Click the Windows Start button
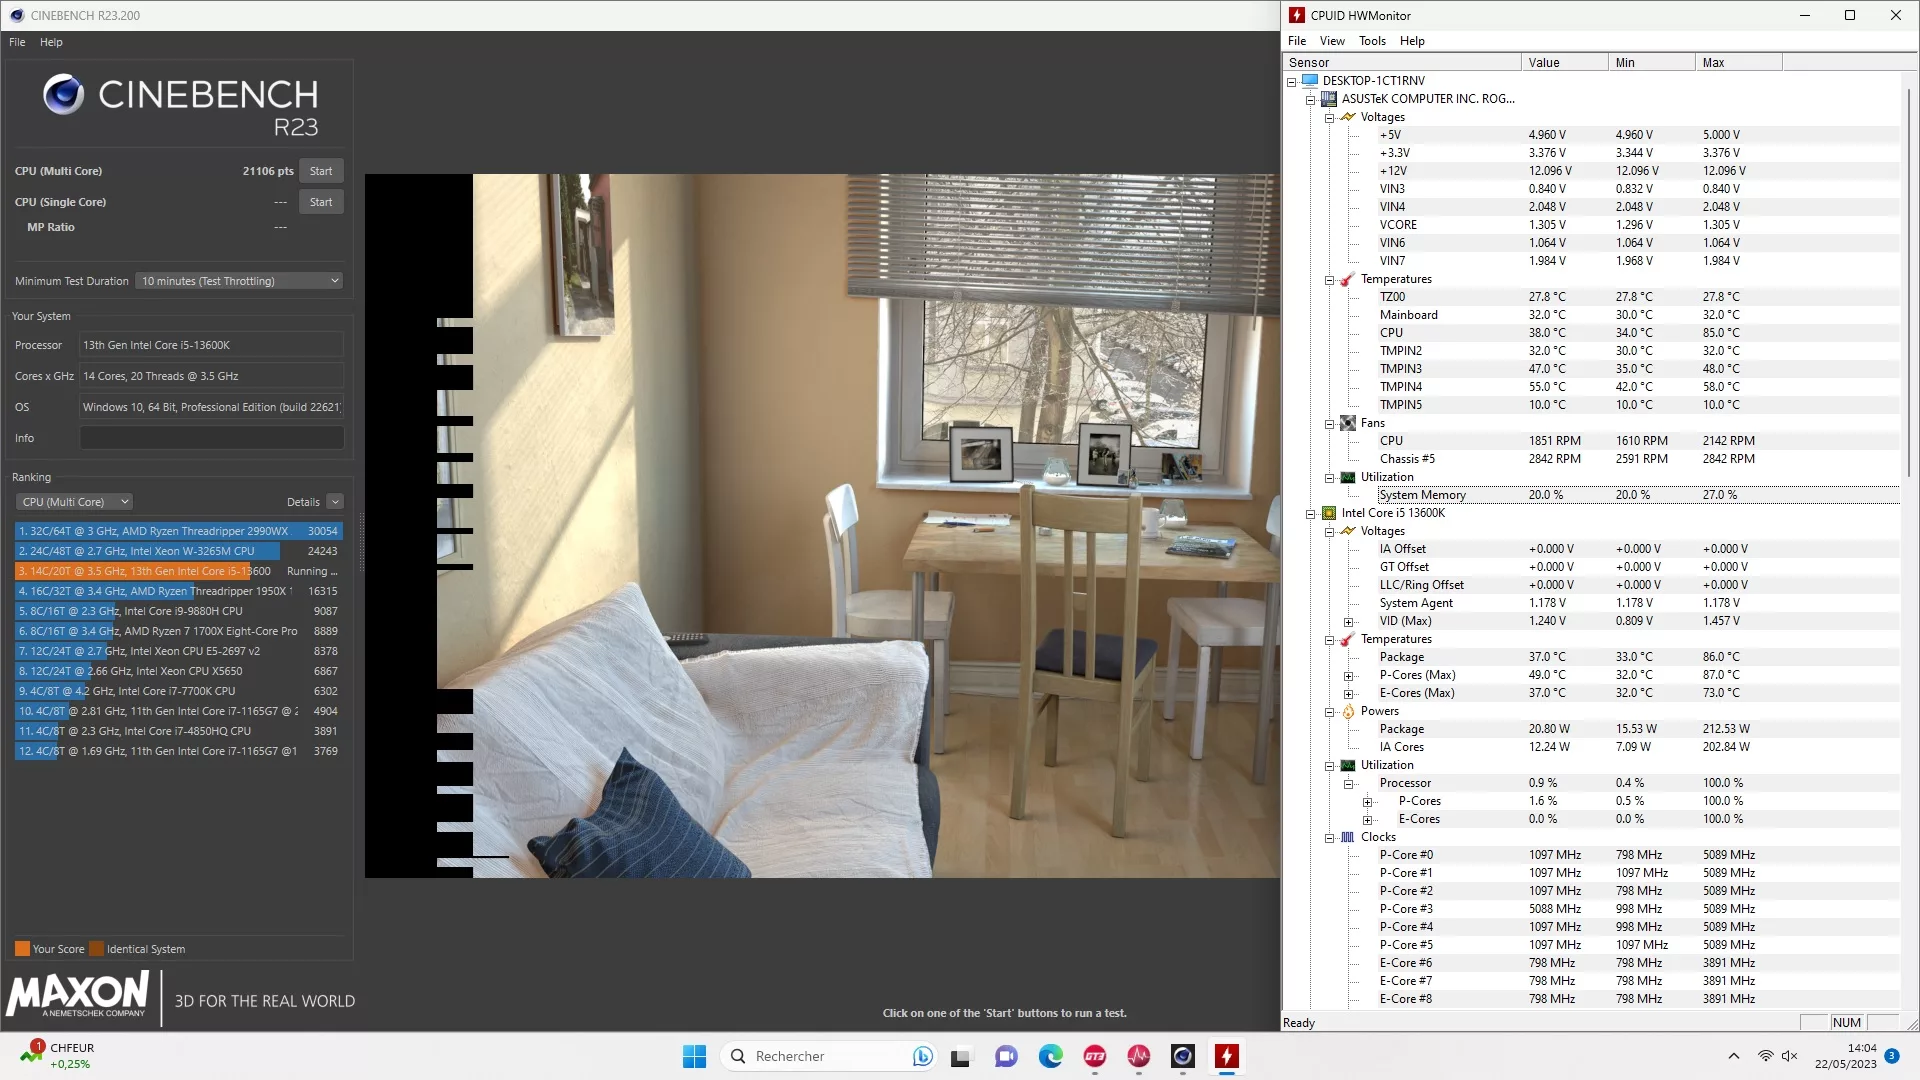 tap(694, 1056)
